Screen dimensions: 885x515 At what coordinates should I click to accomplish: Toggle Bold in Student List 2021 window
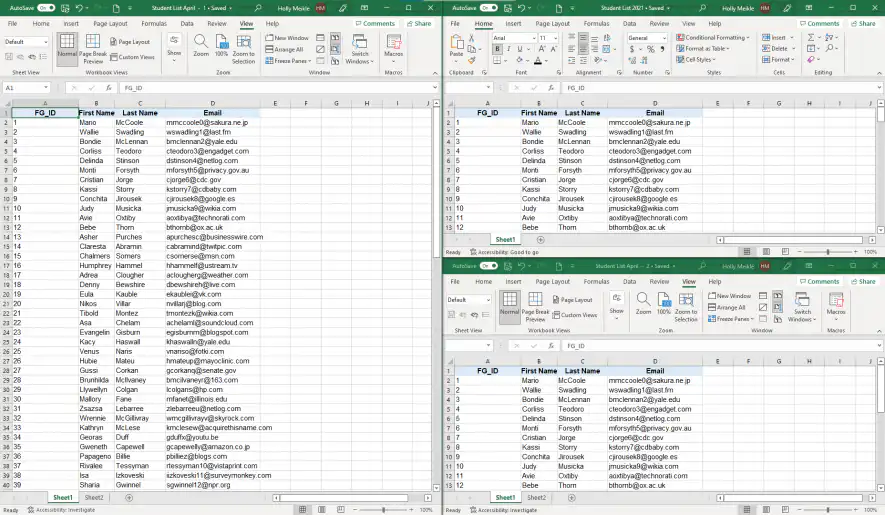pos(497,49)
